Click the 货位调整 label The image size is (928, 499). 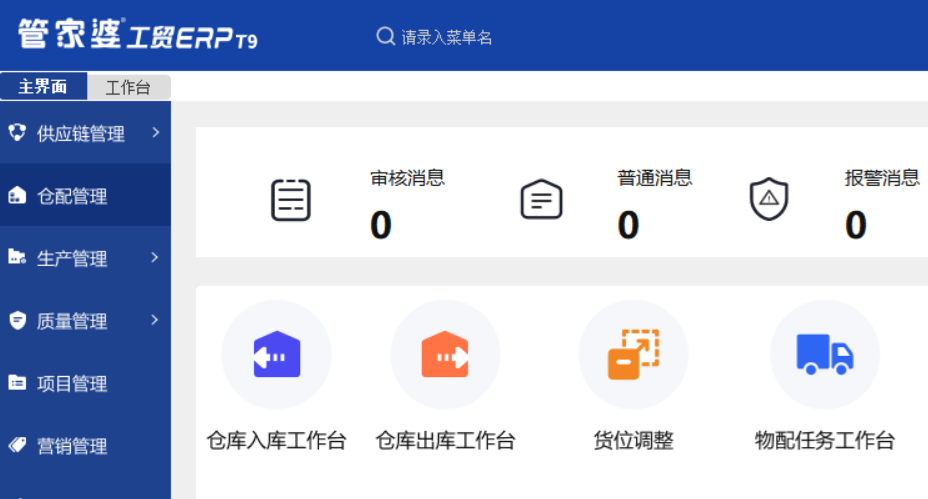633,440
